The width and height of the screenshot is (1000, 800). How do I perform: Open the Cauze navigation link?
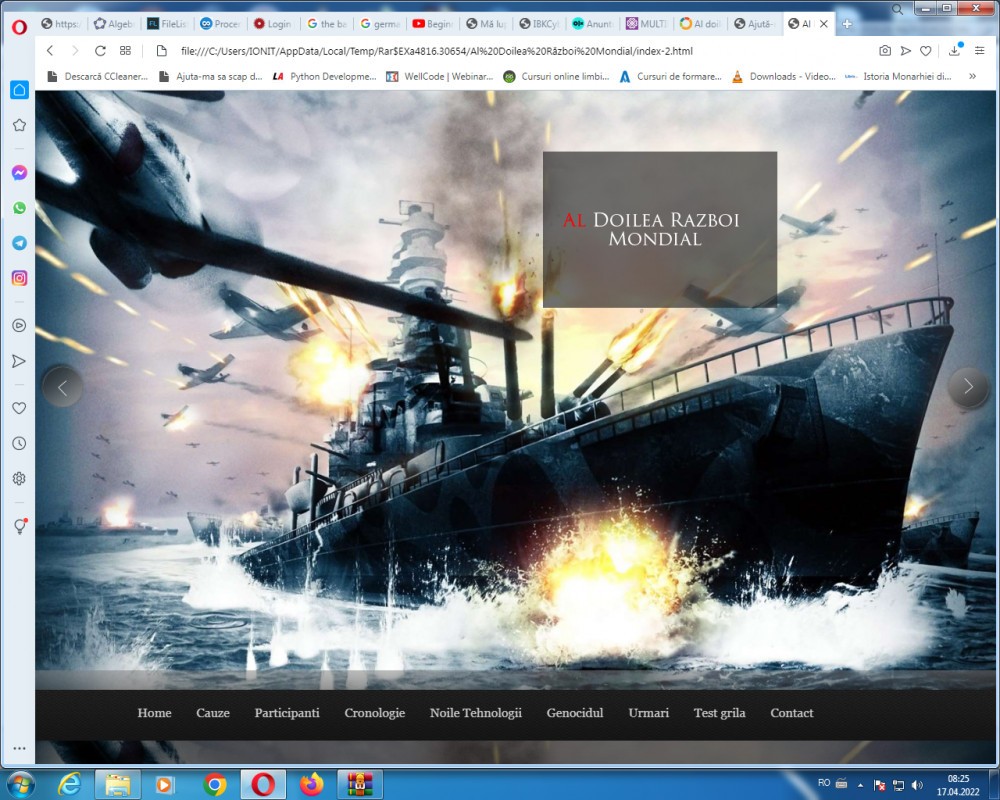coord(213,713)
